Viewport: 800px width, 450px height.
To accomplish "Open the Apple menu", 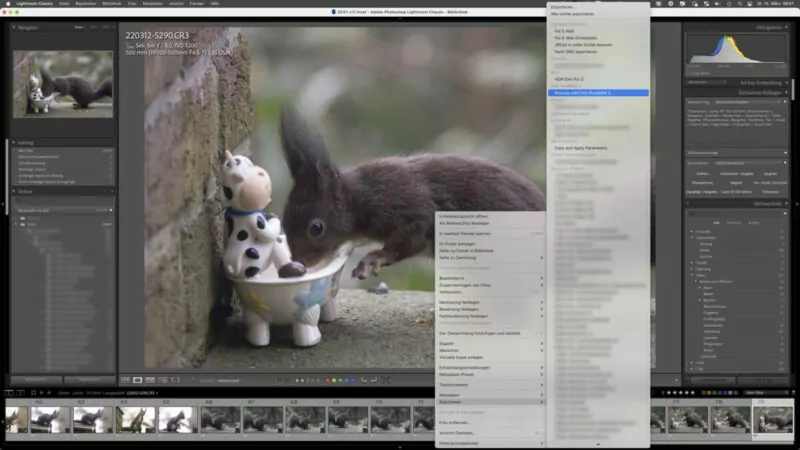I will coord(8,4).
